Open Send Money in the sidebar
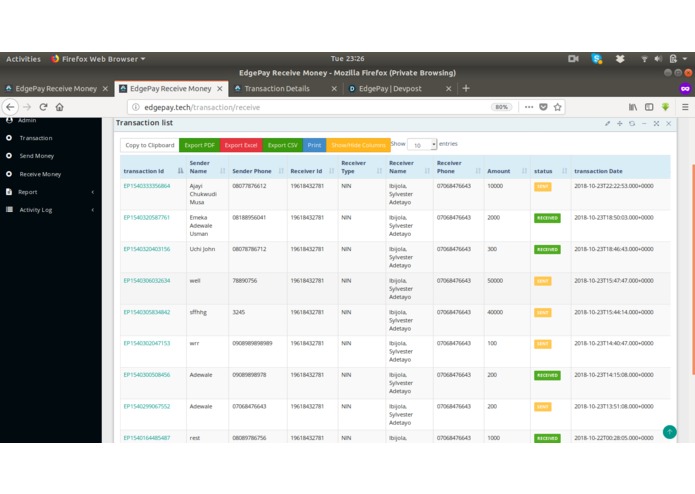695x494 pixels. coord(36,156)
